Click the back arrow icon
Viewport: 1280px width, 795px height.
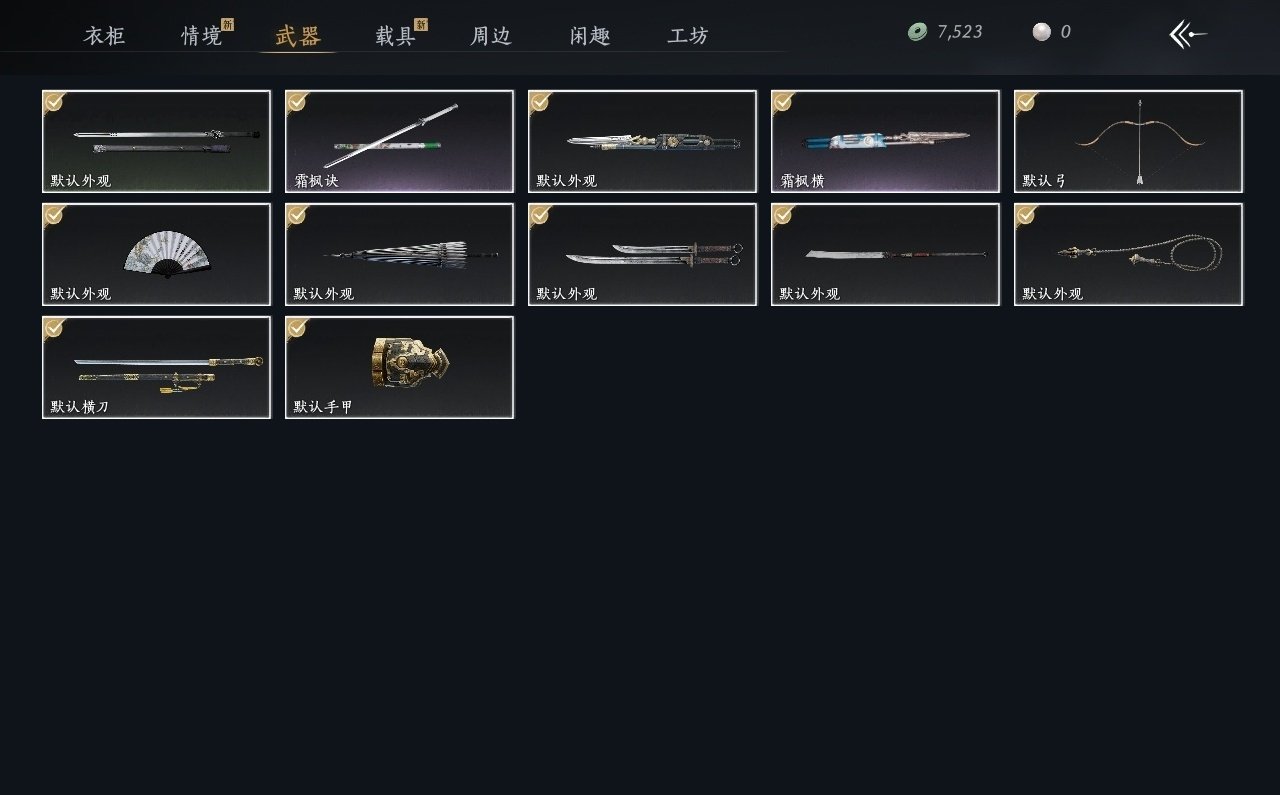tap(1188, 34)
